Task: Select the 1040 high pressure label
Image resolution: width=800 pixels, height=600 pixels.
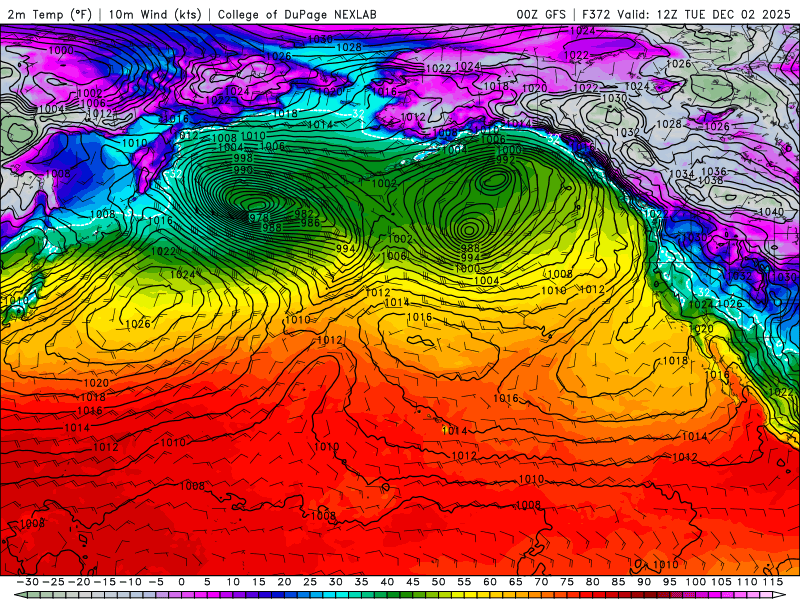Action: pos(771,211)
